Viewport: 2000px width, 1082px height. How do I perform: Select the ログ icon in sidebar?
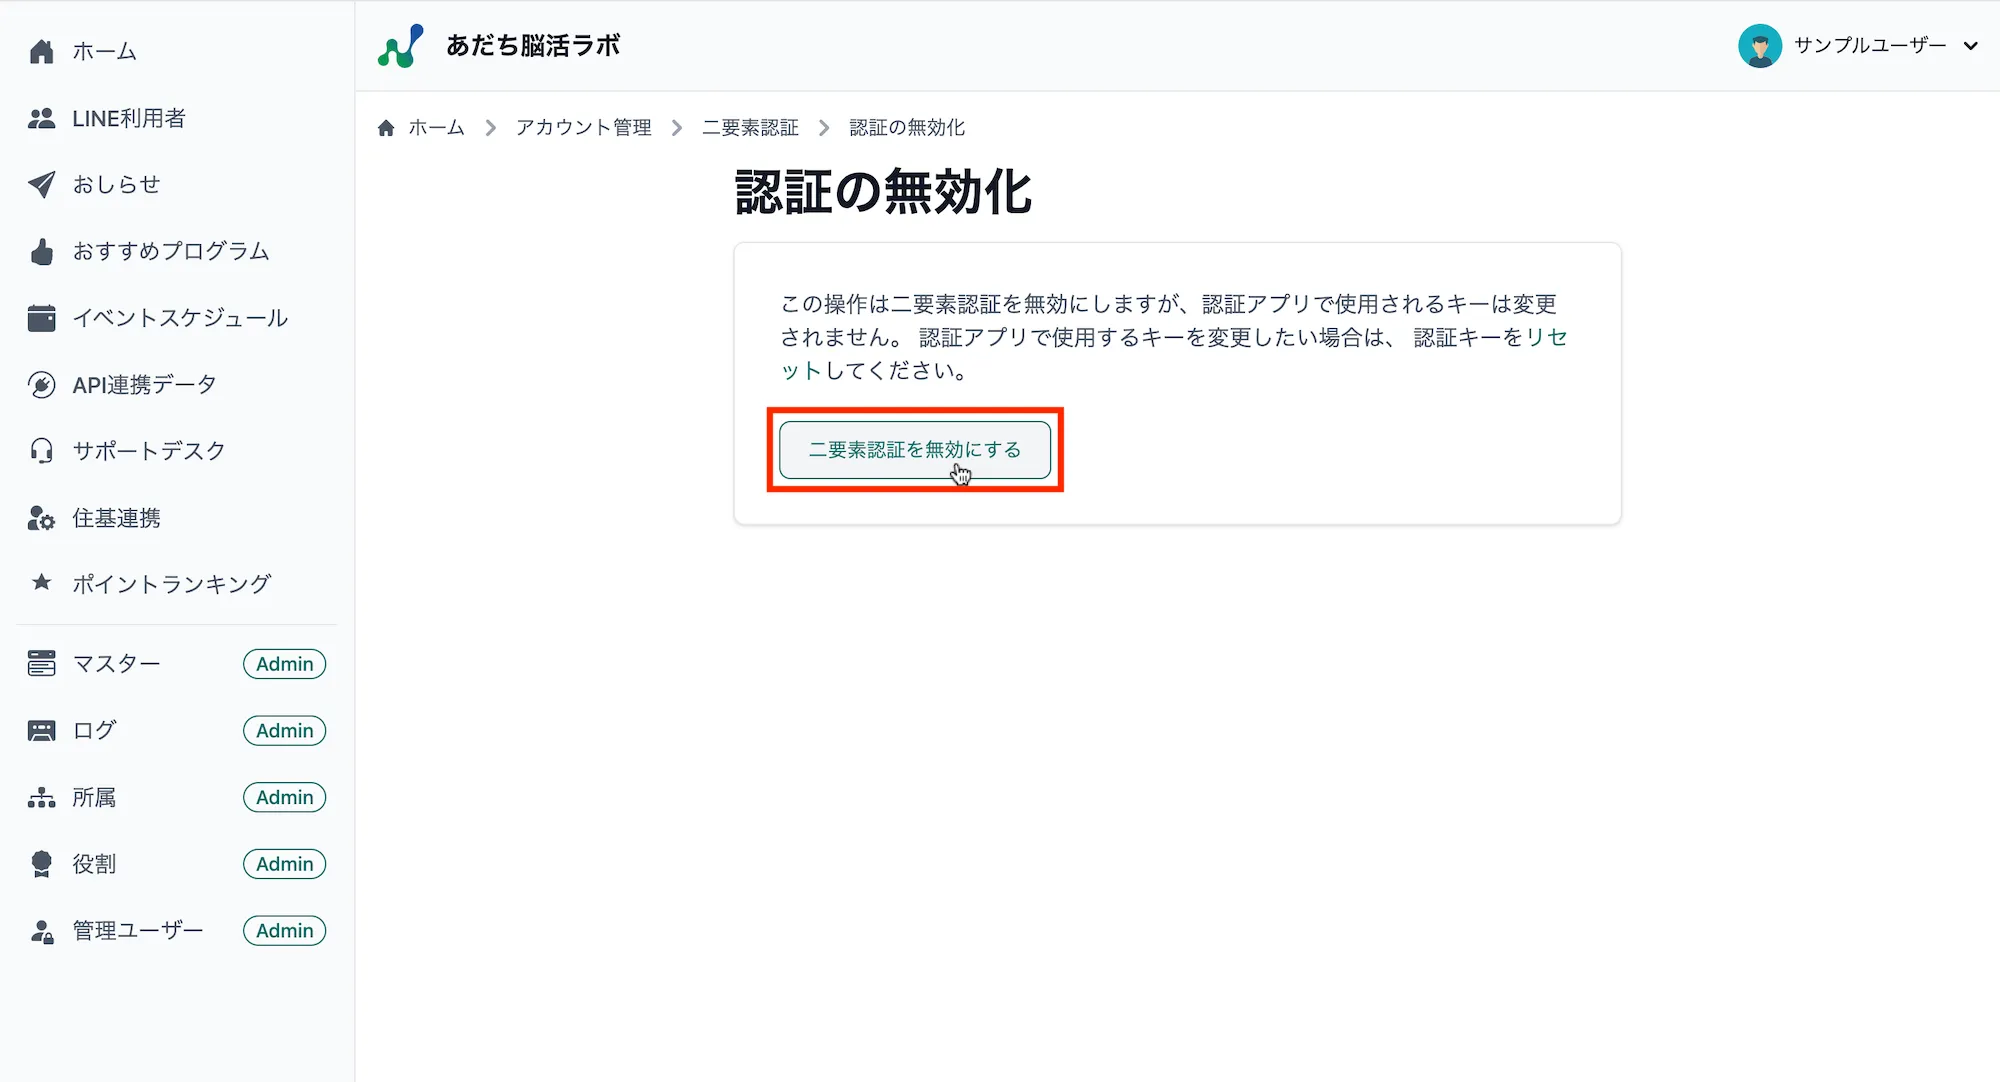(x=41, y=730)
